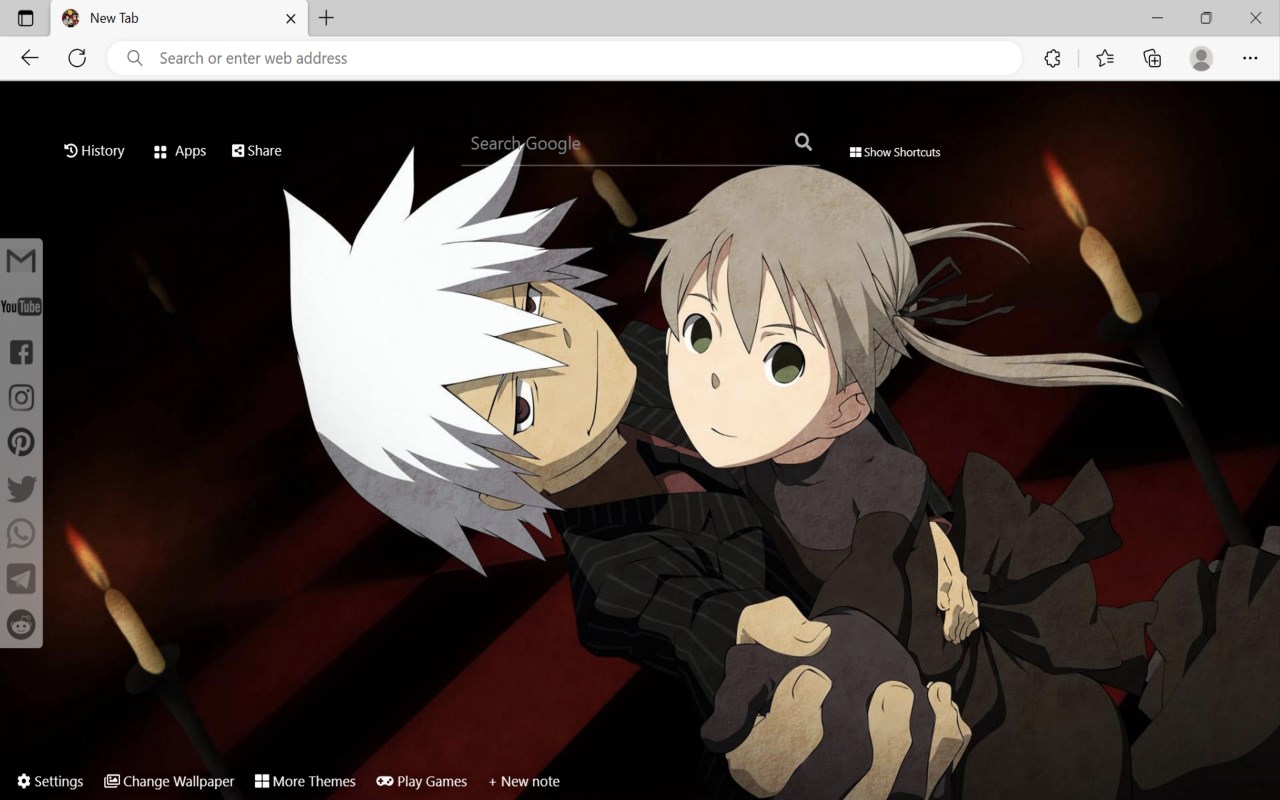Open the Favorites star icon
The image size is (1280, 800).
[1105, 58]
